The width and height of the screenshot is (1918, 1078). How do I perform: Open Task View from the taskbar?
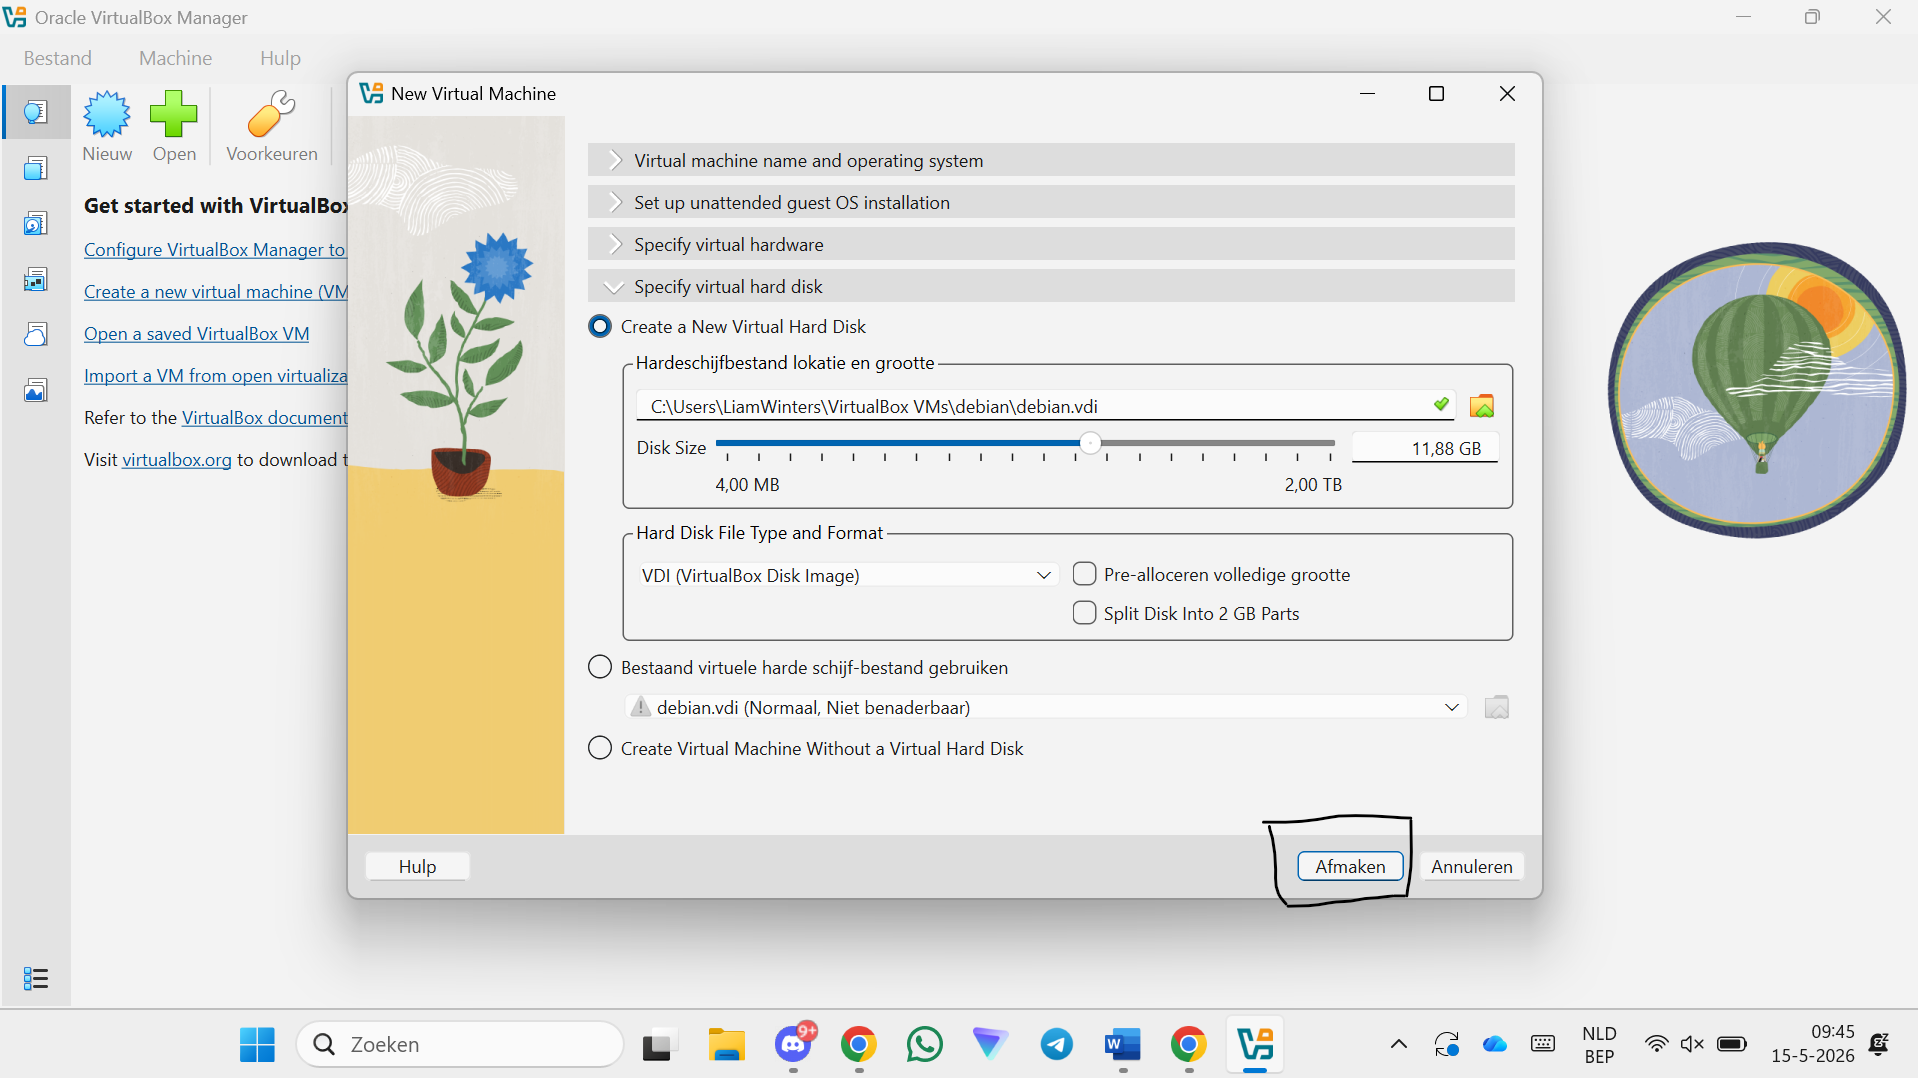click(660, 1044)
